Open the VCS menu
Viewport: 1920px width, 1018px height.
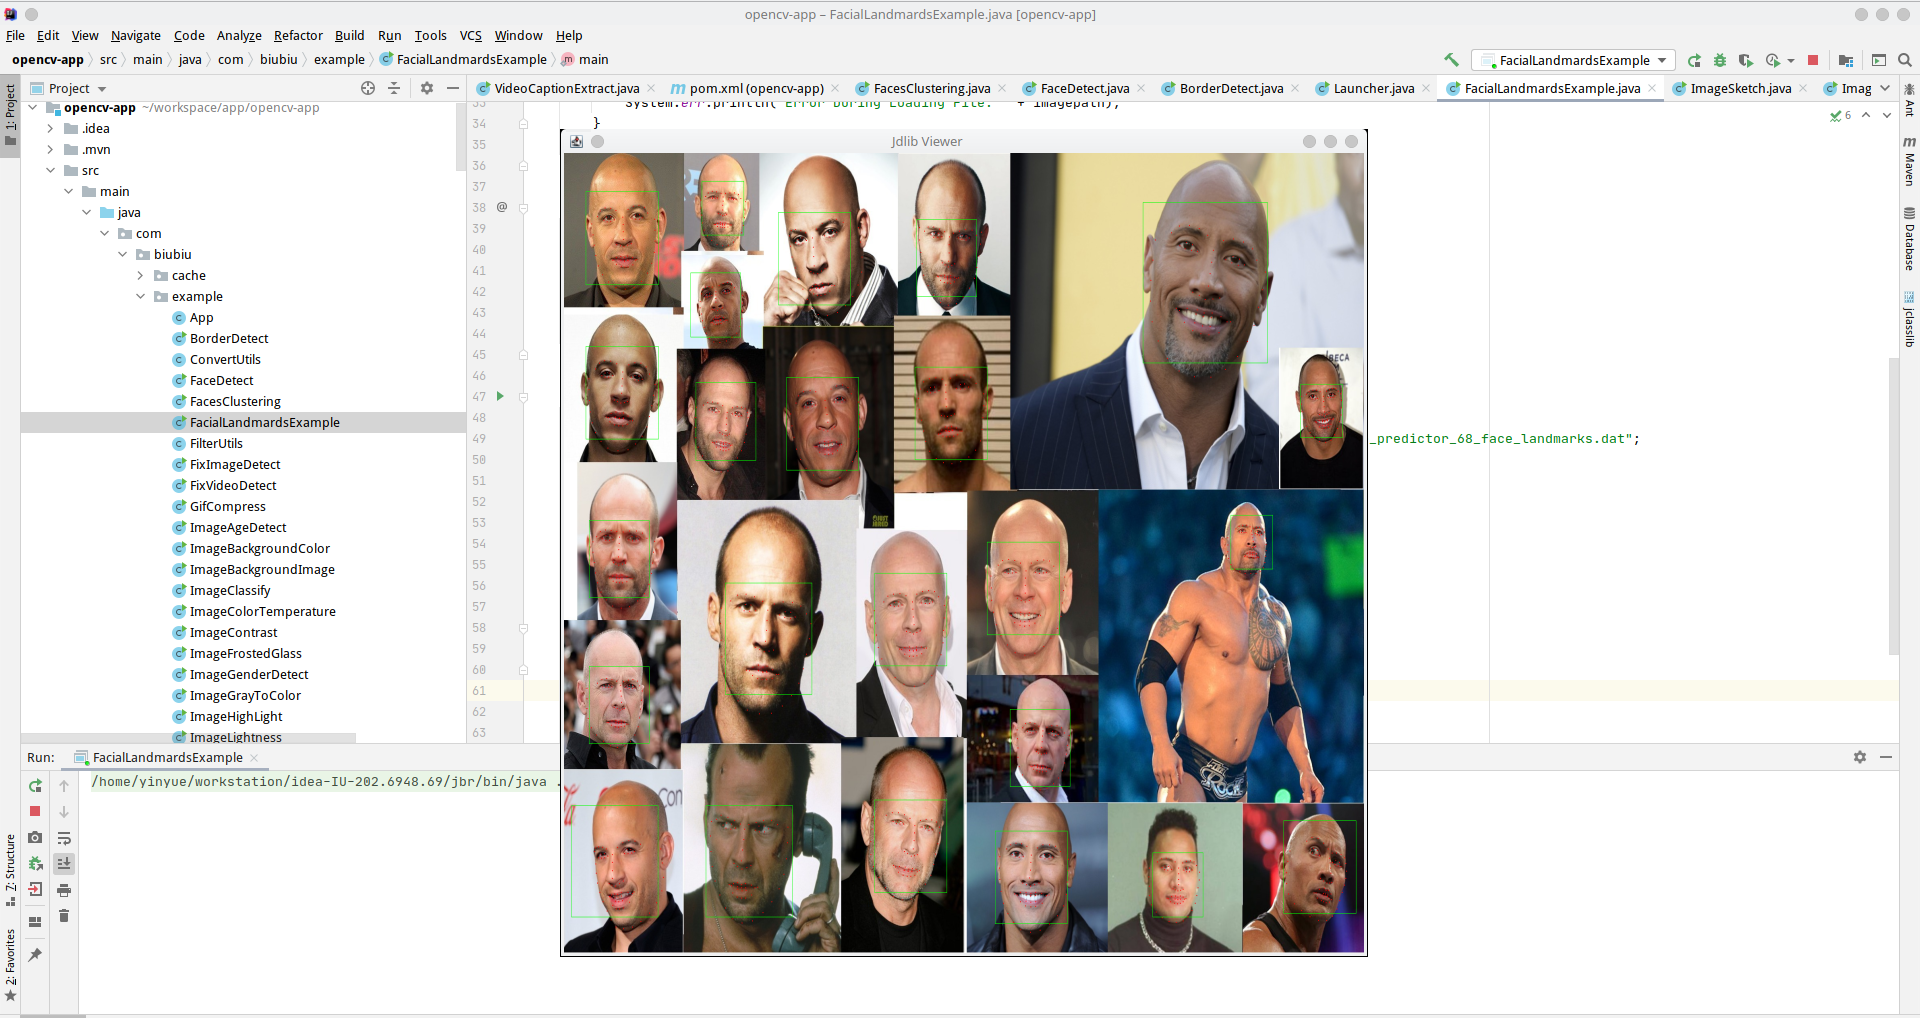pyautogui.click(x=470, y=35)
